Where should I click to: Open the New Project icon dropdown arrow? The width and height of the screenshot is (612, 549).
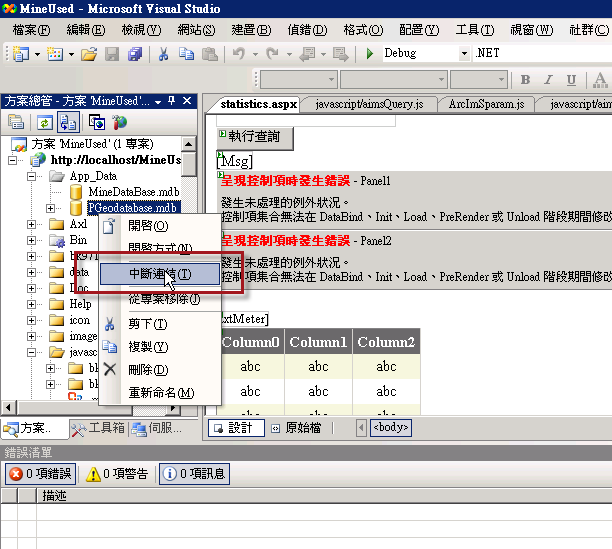pos(37,54)
